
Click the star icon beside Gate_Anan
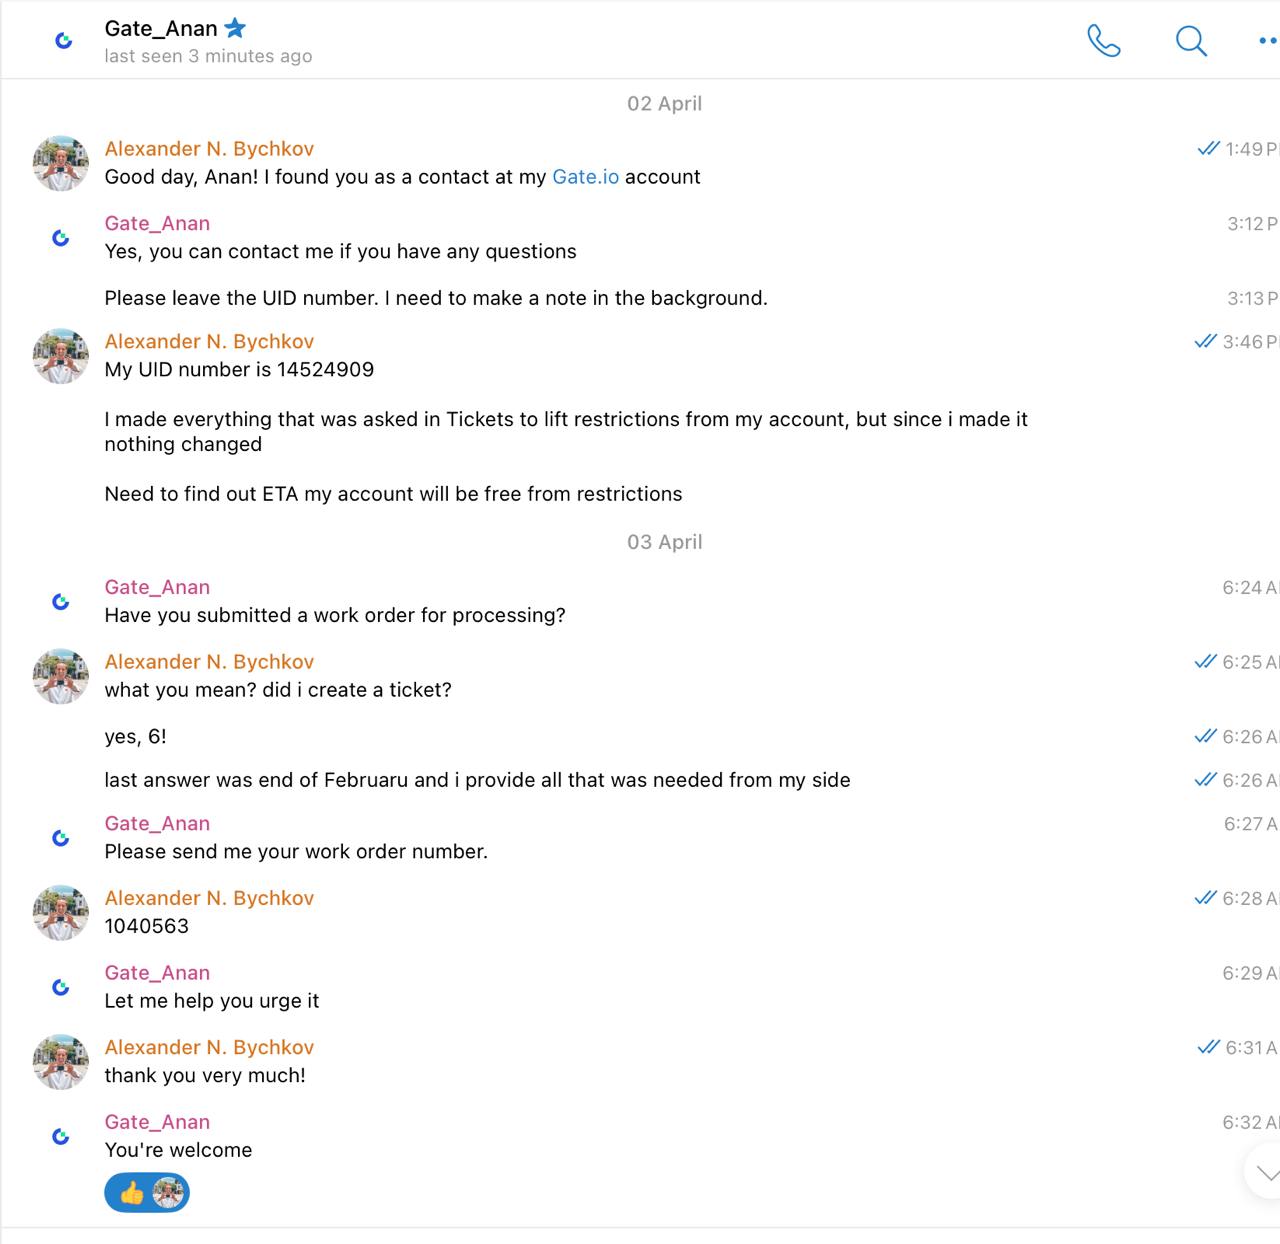(x=235, y=28)
